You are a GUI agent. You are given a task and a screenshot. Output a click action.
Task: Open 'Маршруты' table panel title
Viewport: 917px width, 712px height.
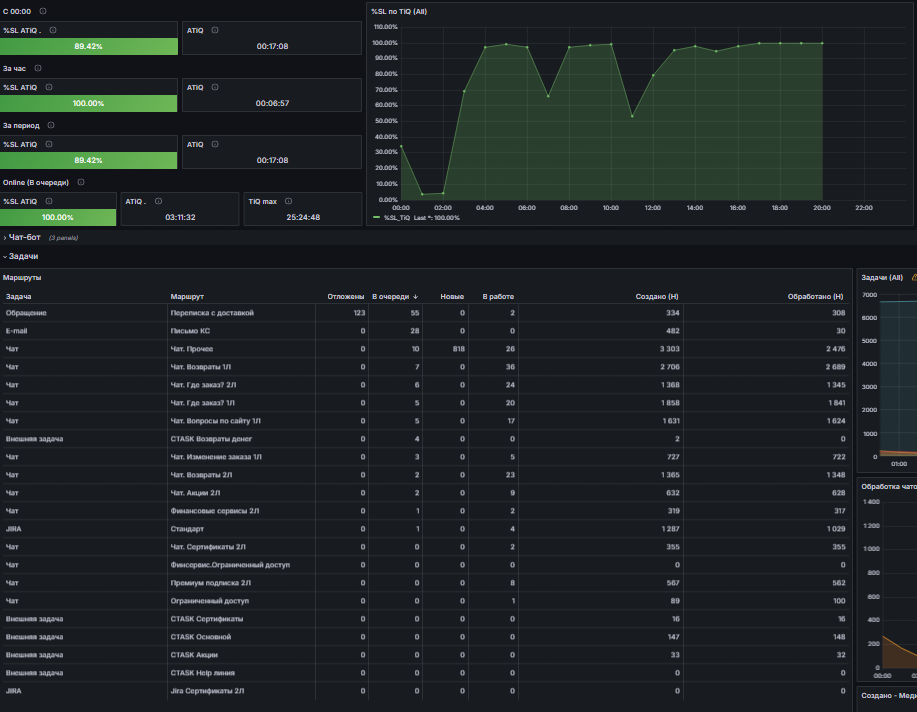tap(22, 278)
